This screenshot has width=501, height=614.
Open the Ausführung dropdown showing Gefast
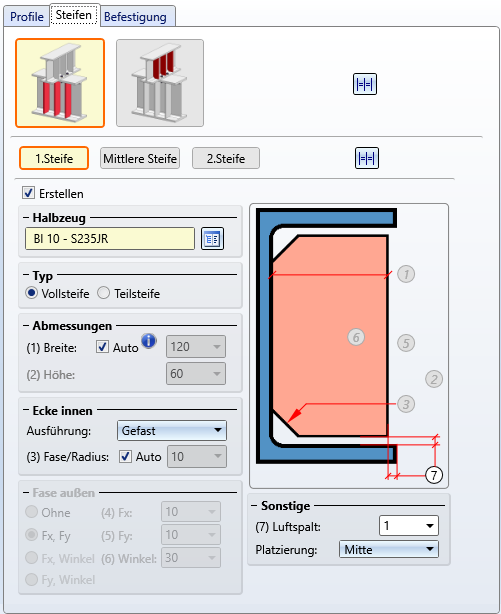(x=172, y=431)
